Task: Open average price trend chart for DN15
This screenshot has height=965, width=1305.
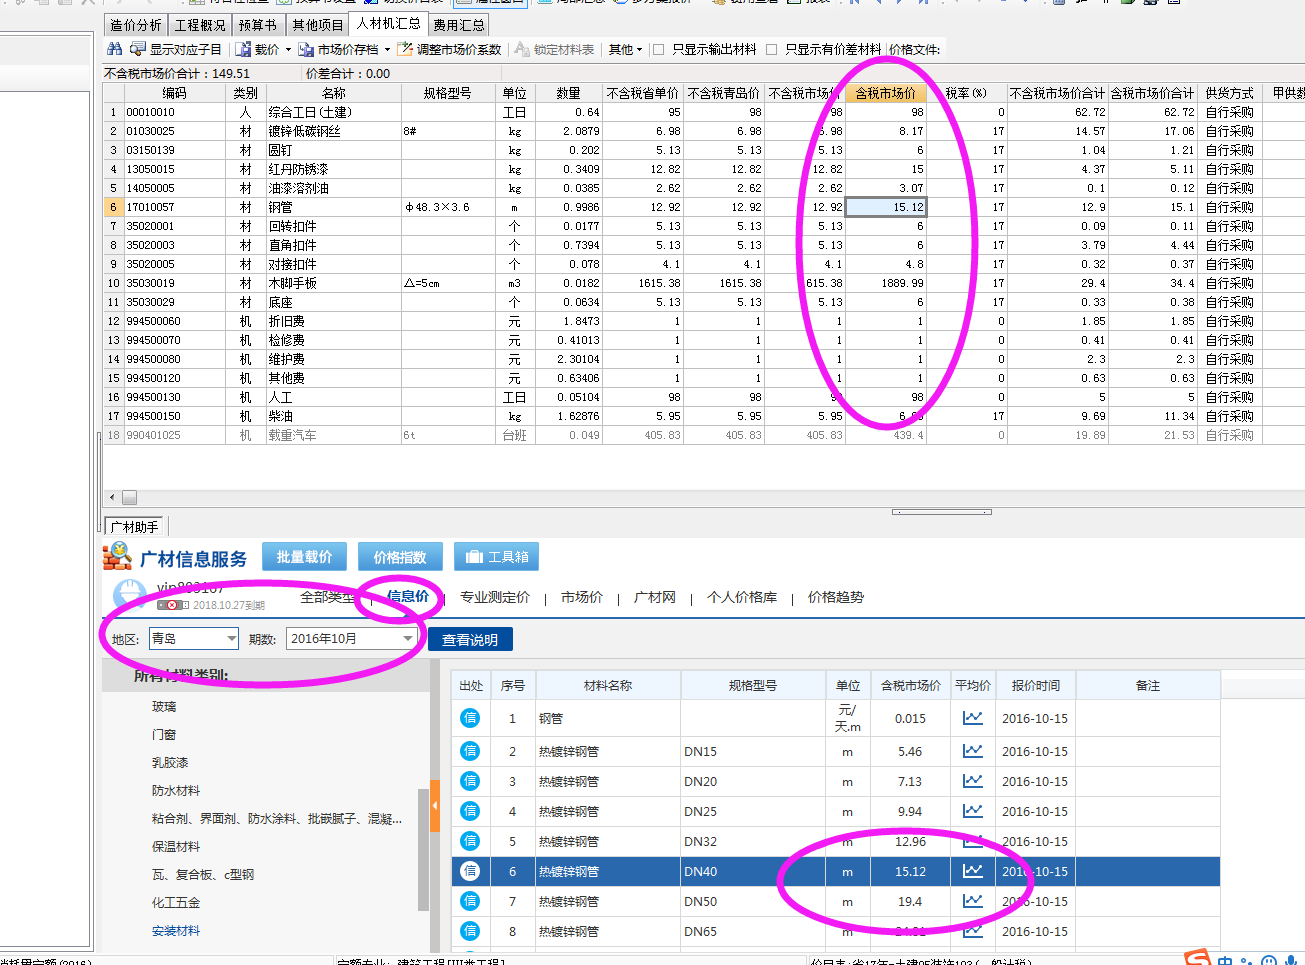Action: pos(972,751)
